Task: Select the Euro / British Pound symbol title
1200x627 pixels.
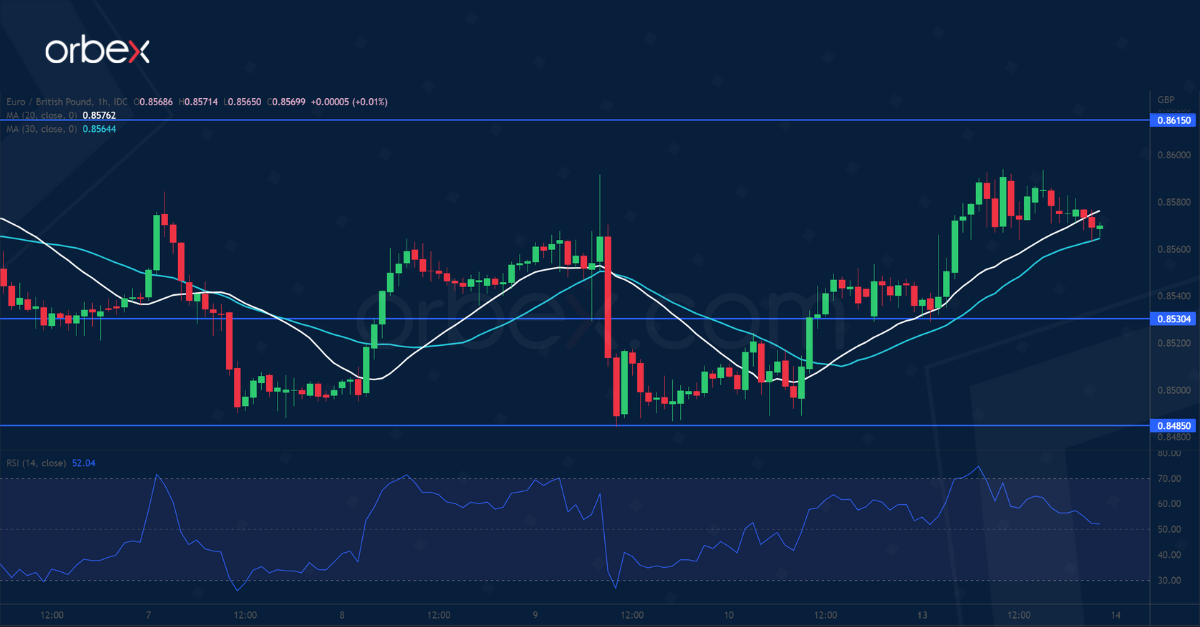Action: (67, 102)
